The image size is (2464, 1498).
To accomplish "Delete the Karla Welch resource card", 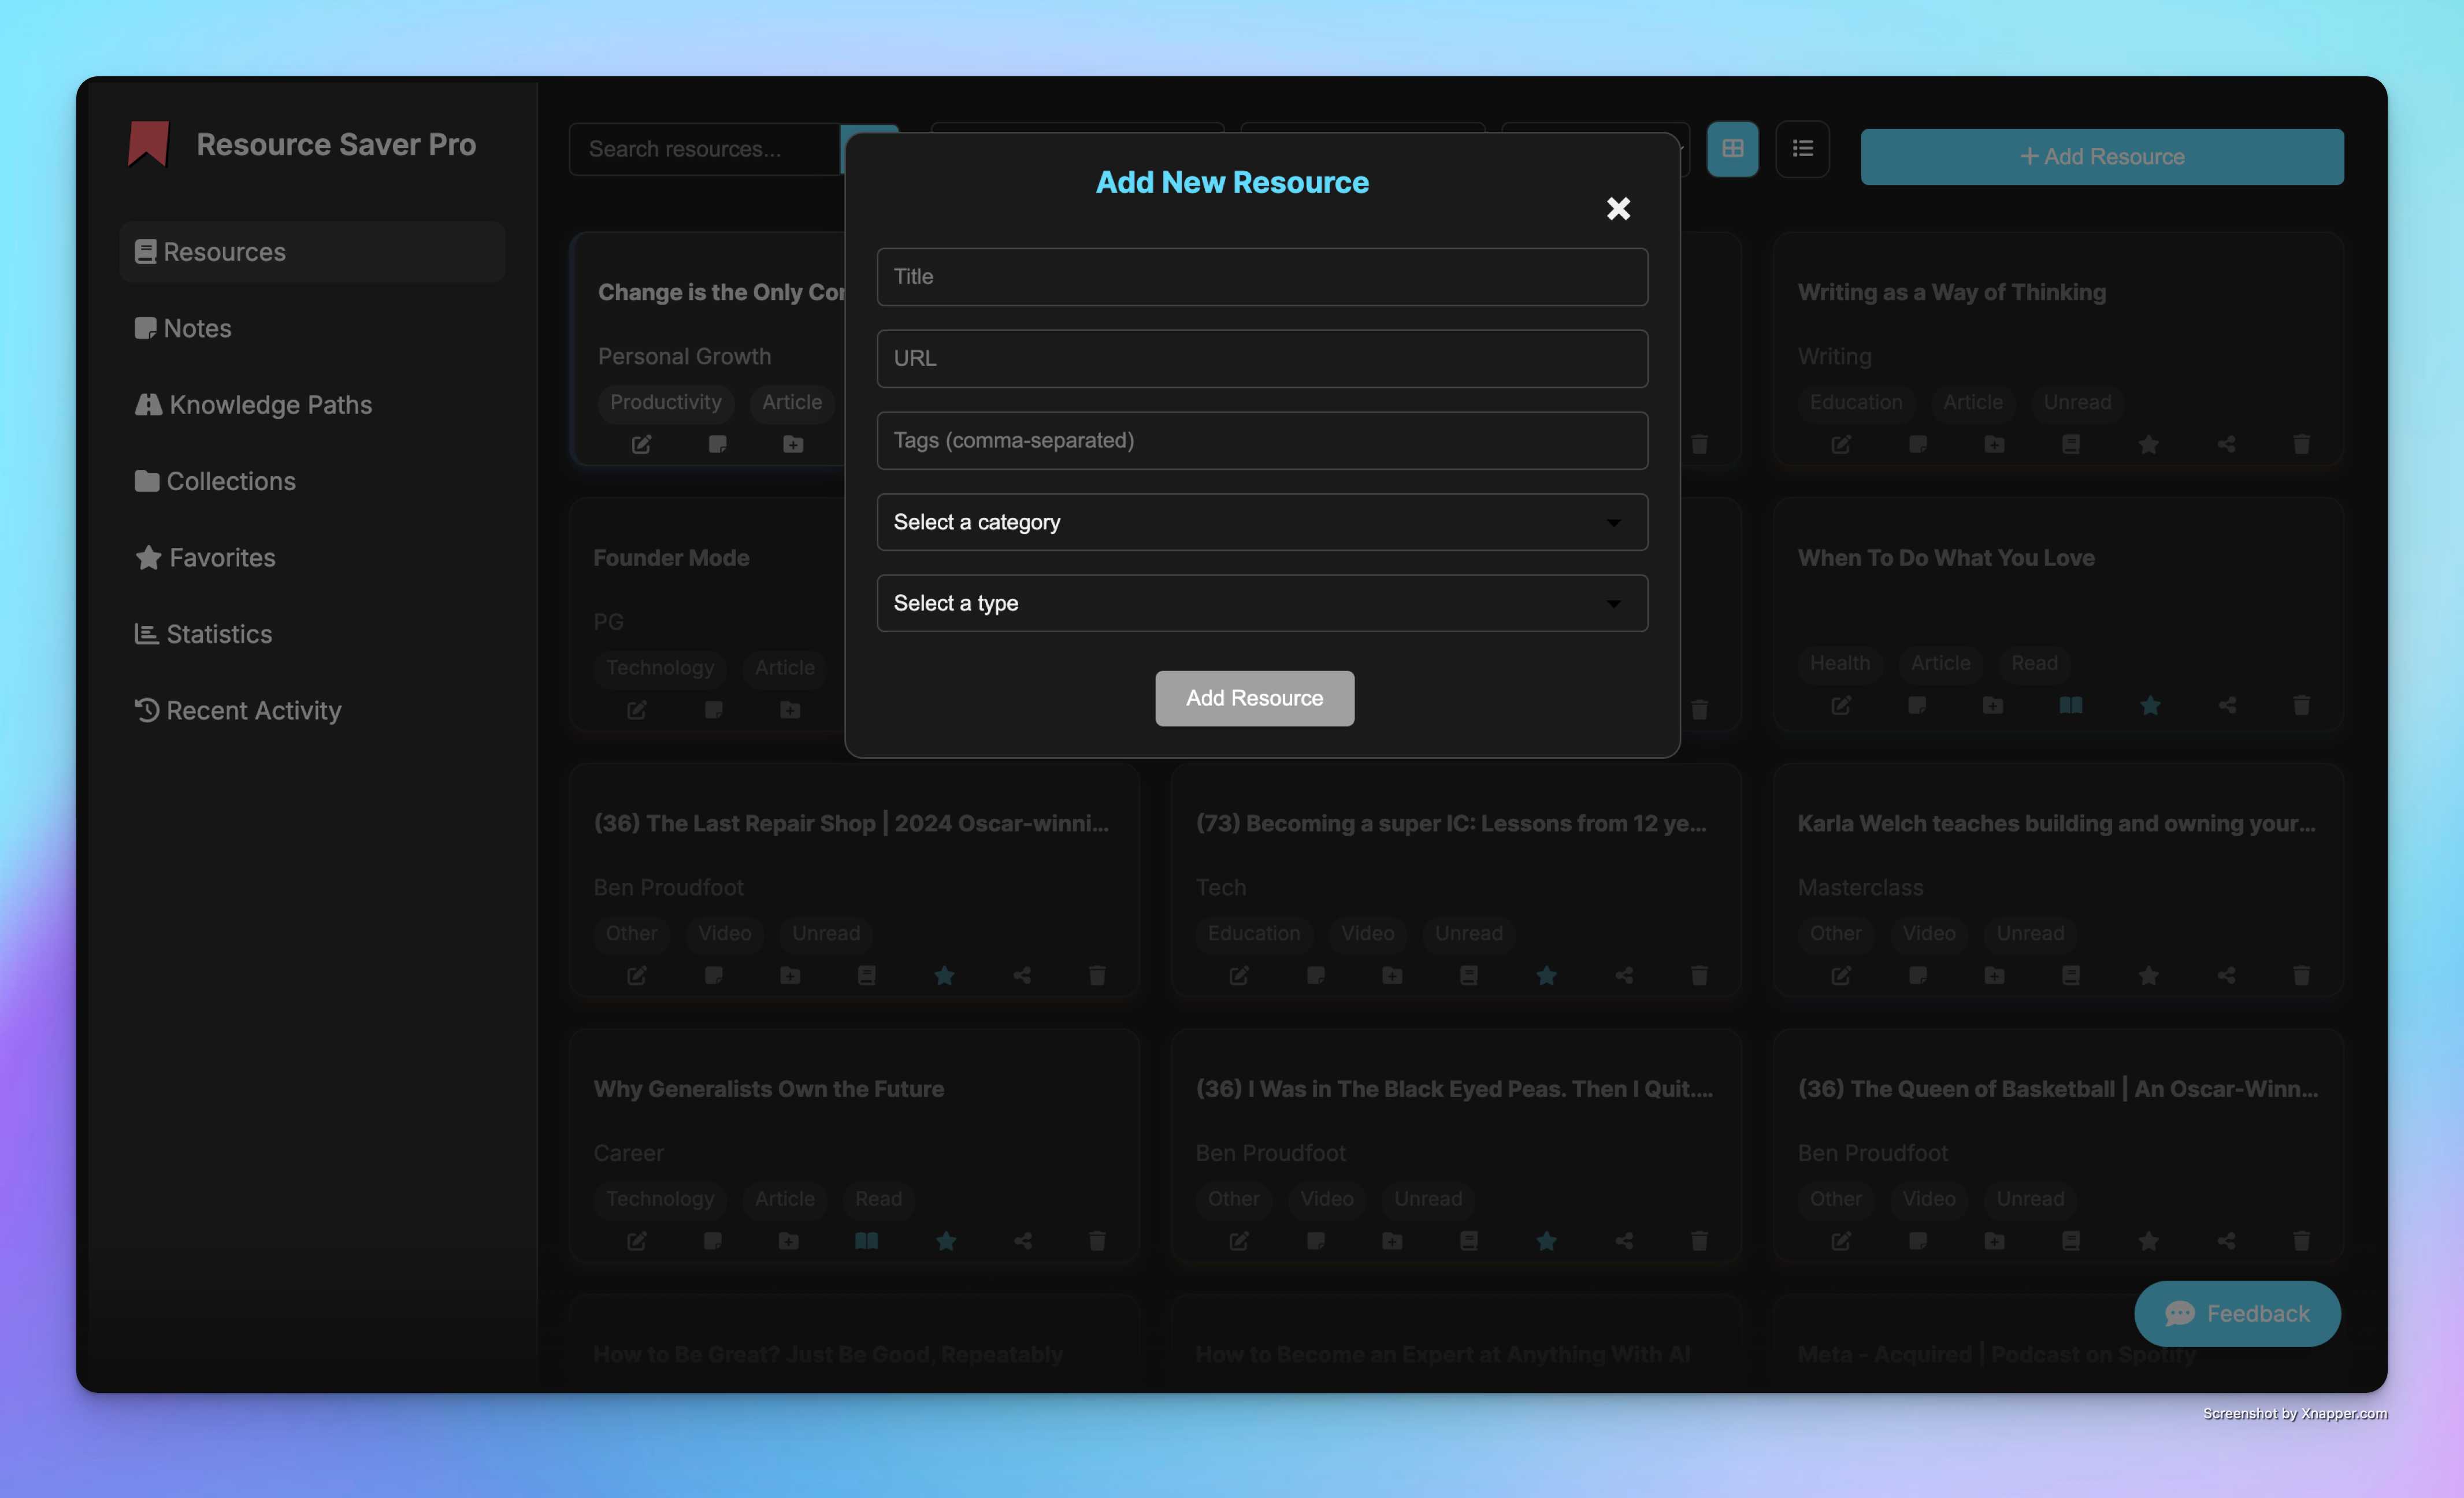I will (x=2301, y=975).
